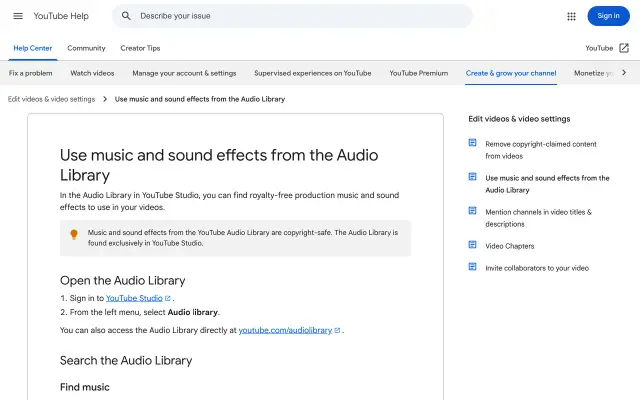Click the orange lightbulb tip icon
This screenshot has height=400, width=640.
point(74,234)
